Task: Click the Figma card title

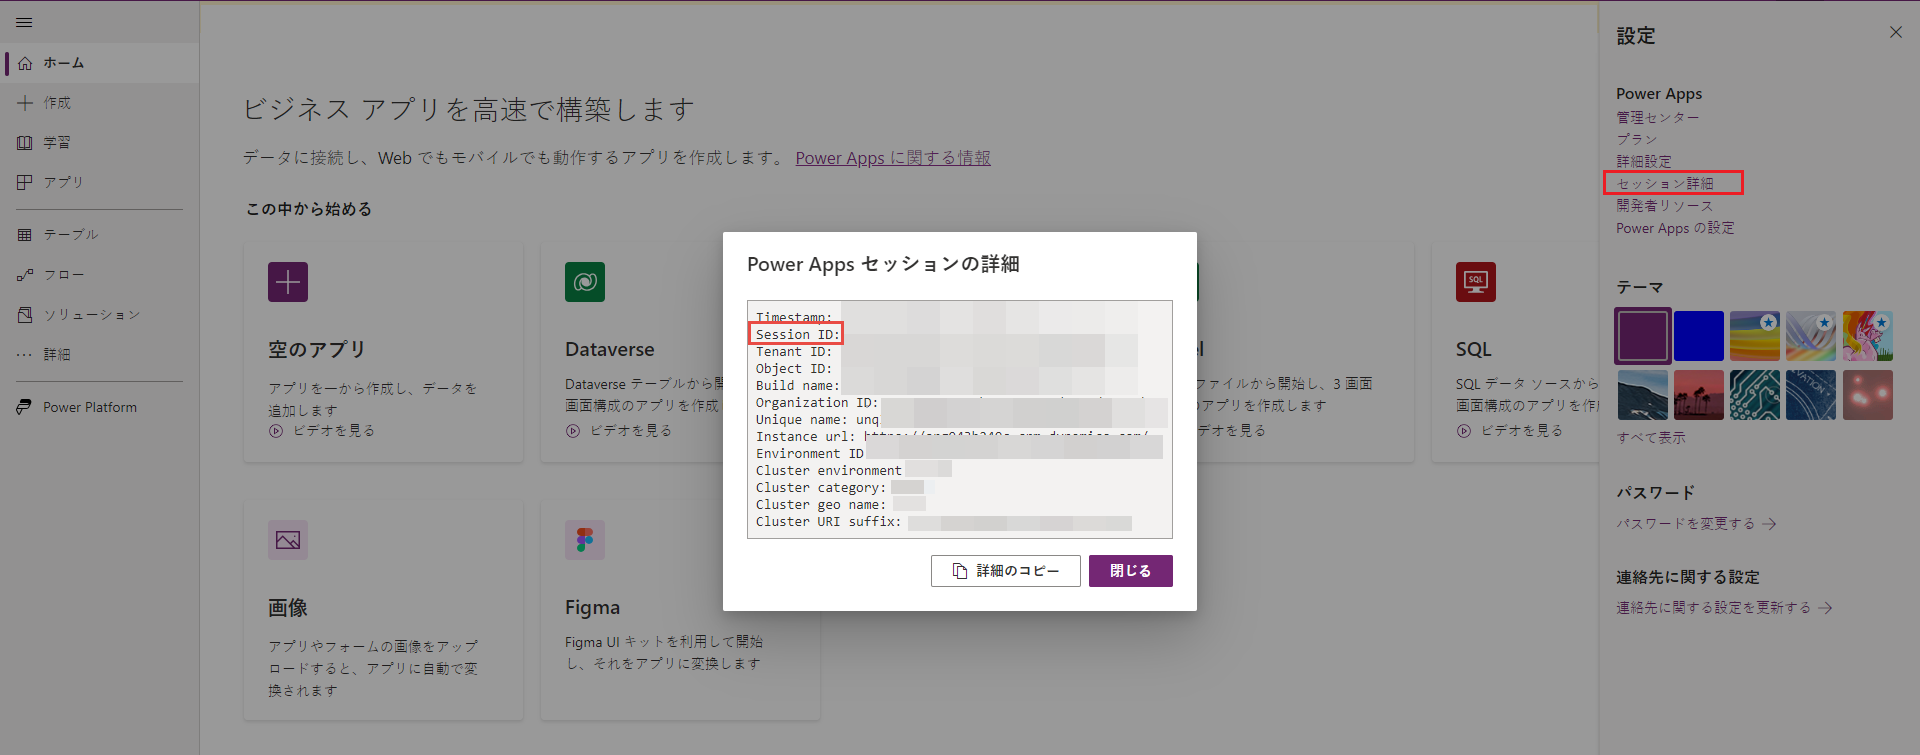Action: (592, 608)
